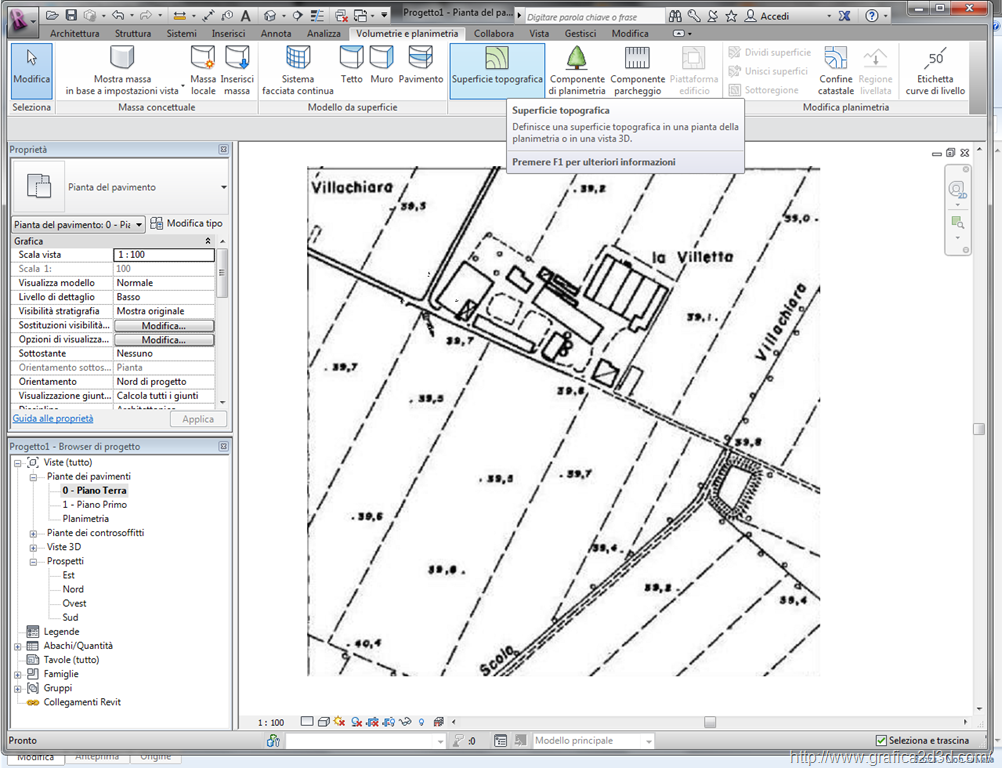Select the Piattaforma edificio tool
Viewport: 1002px width, 768px height.
[694, 70]
